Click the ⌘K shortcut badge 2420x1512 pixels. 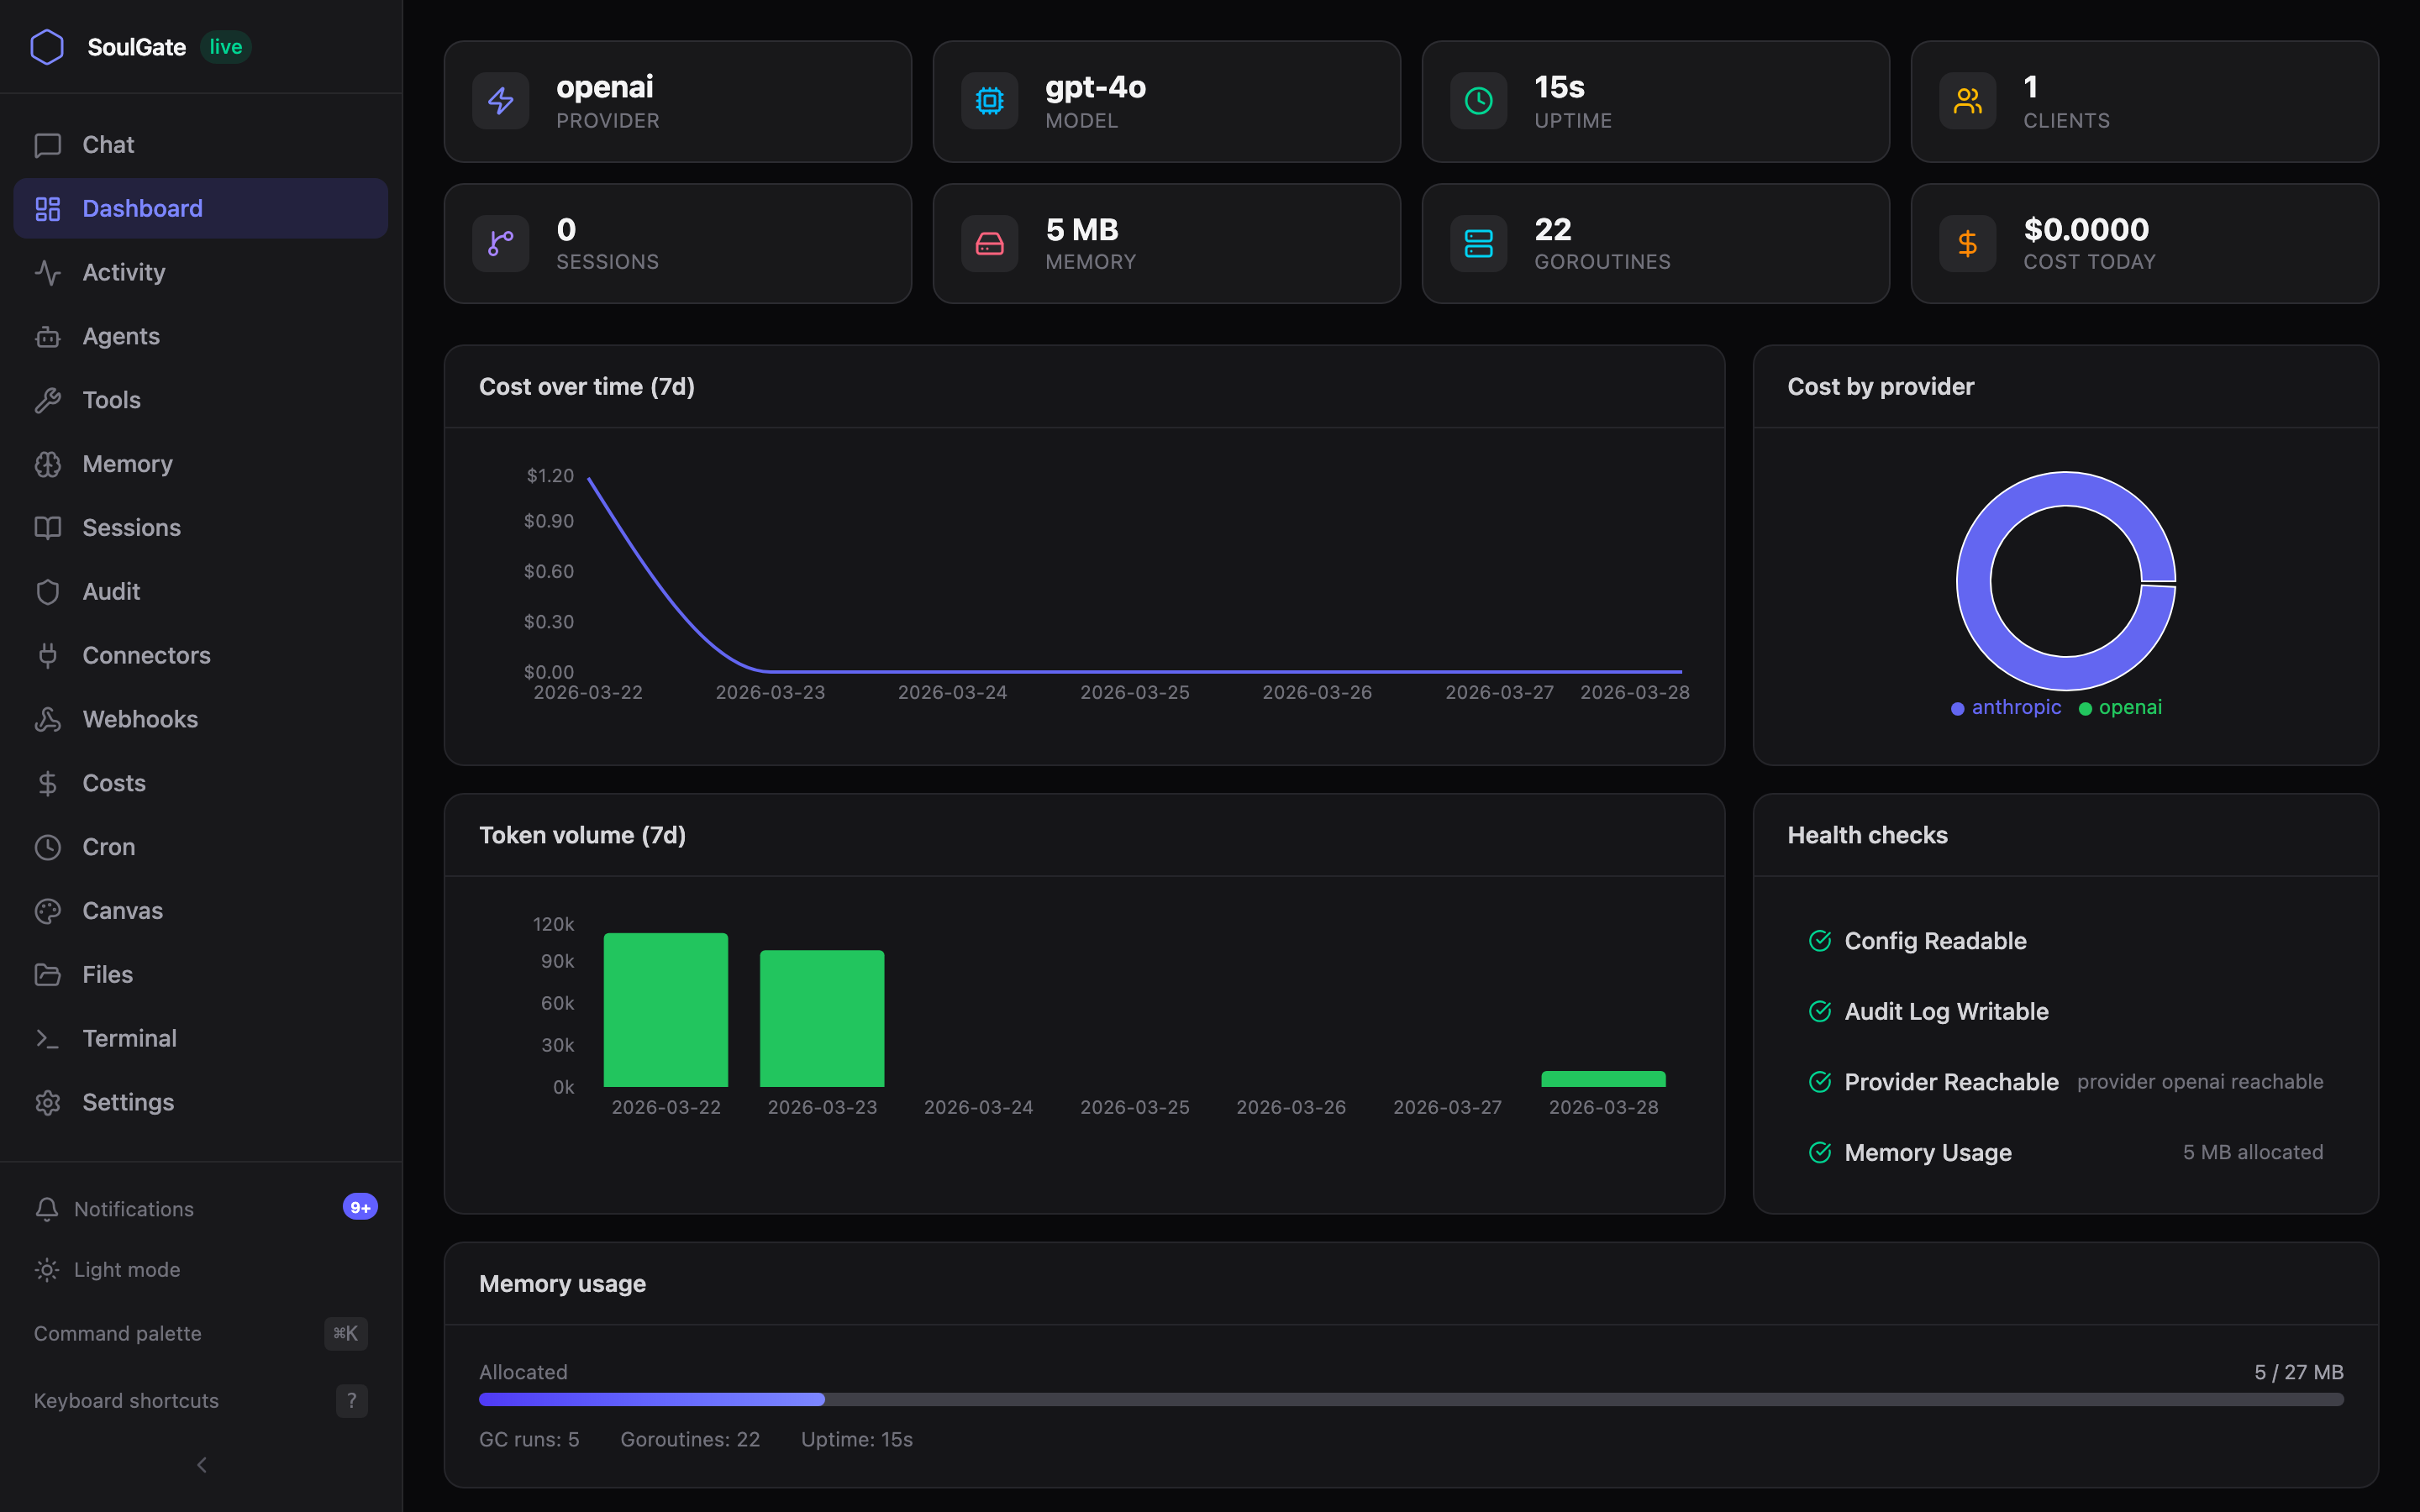click(x=346, y=1334)
